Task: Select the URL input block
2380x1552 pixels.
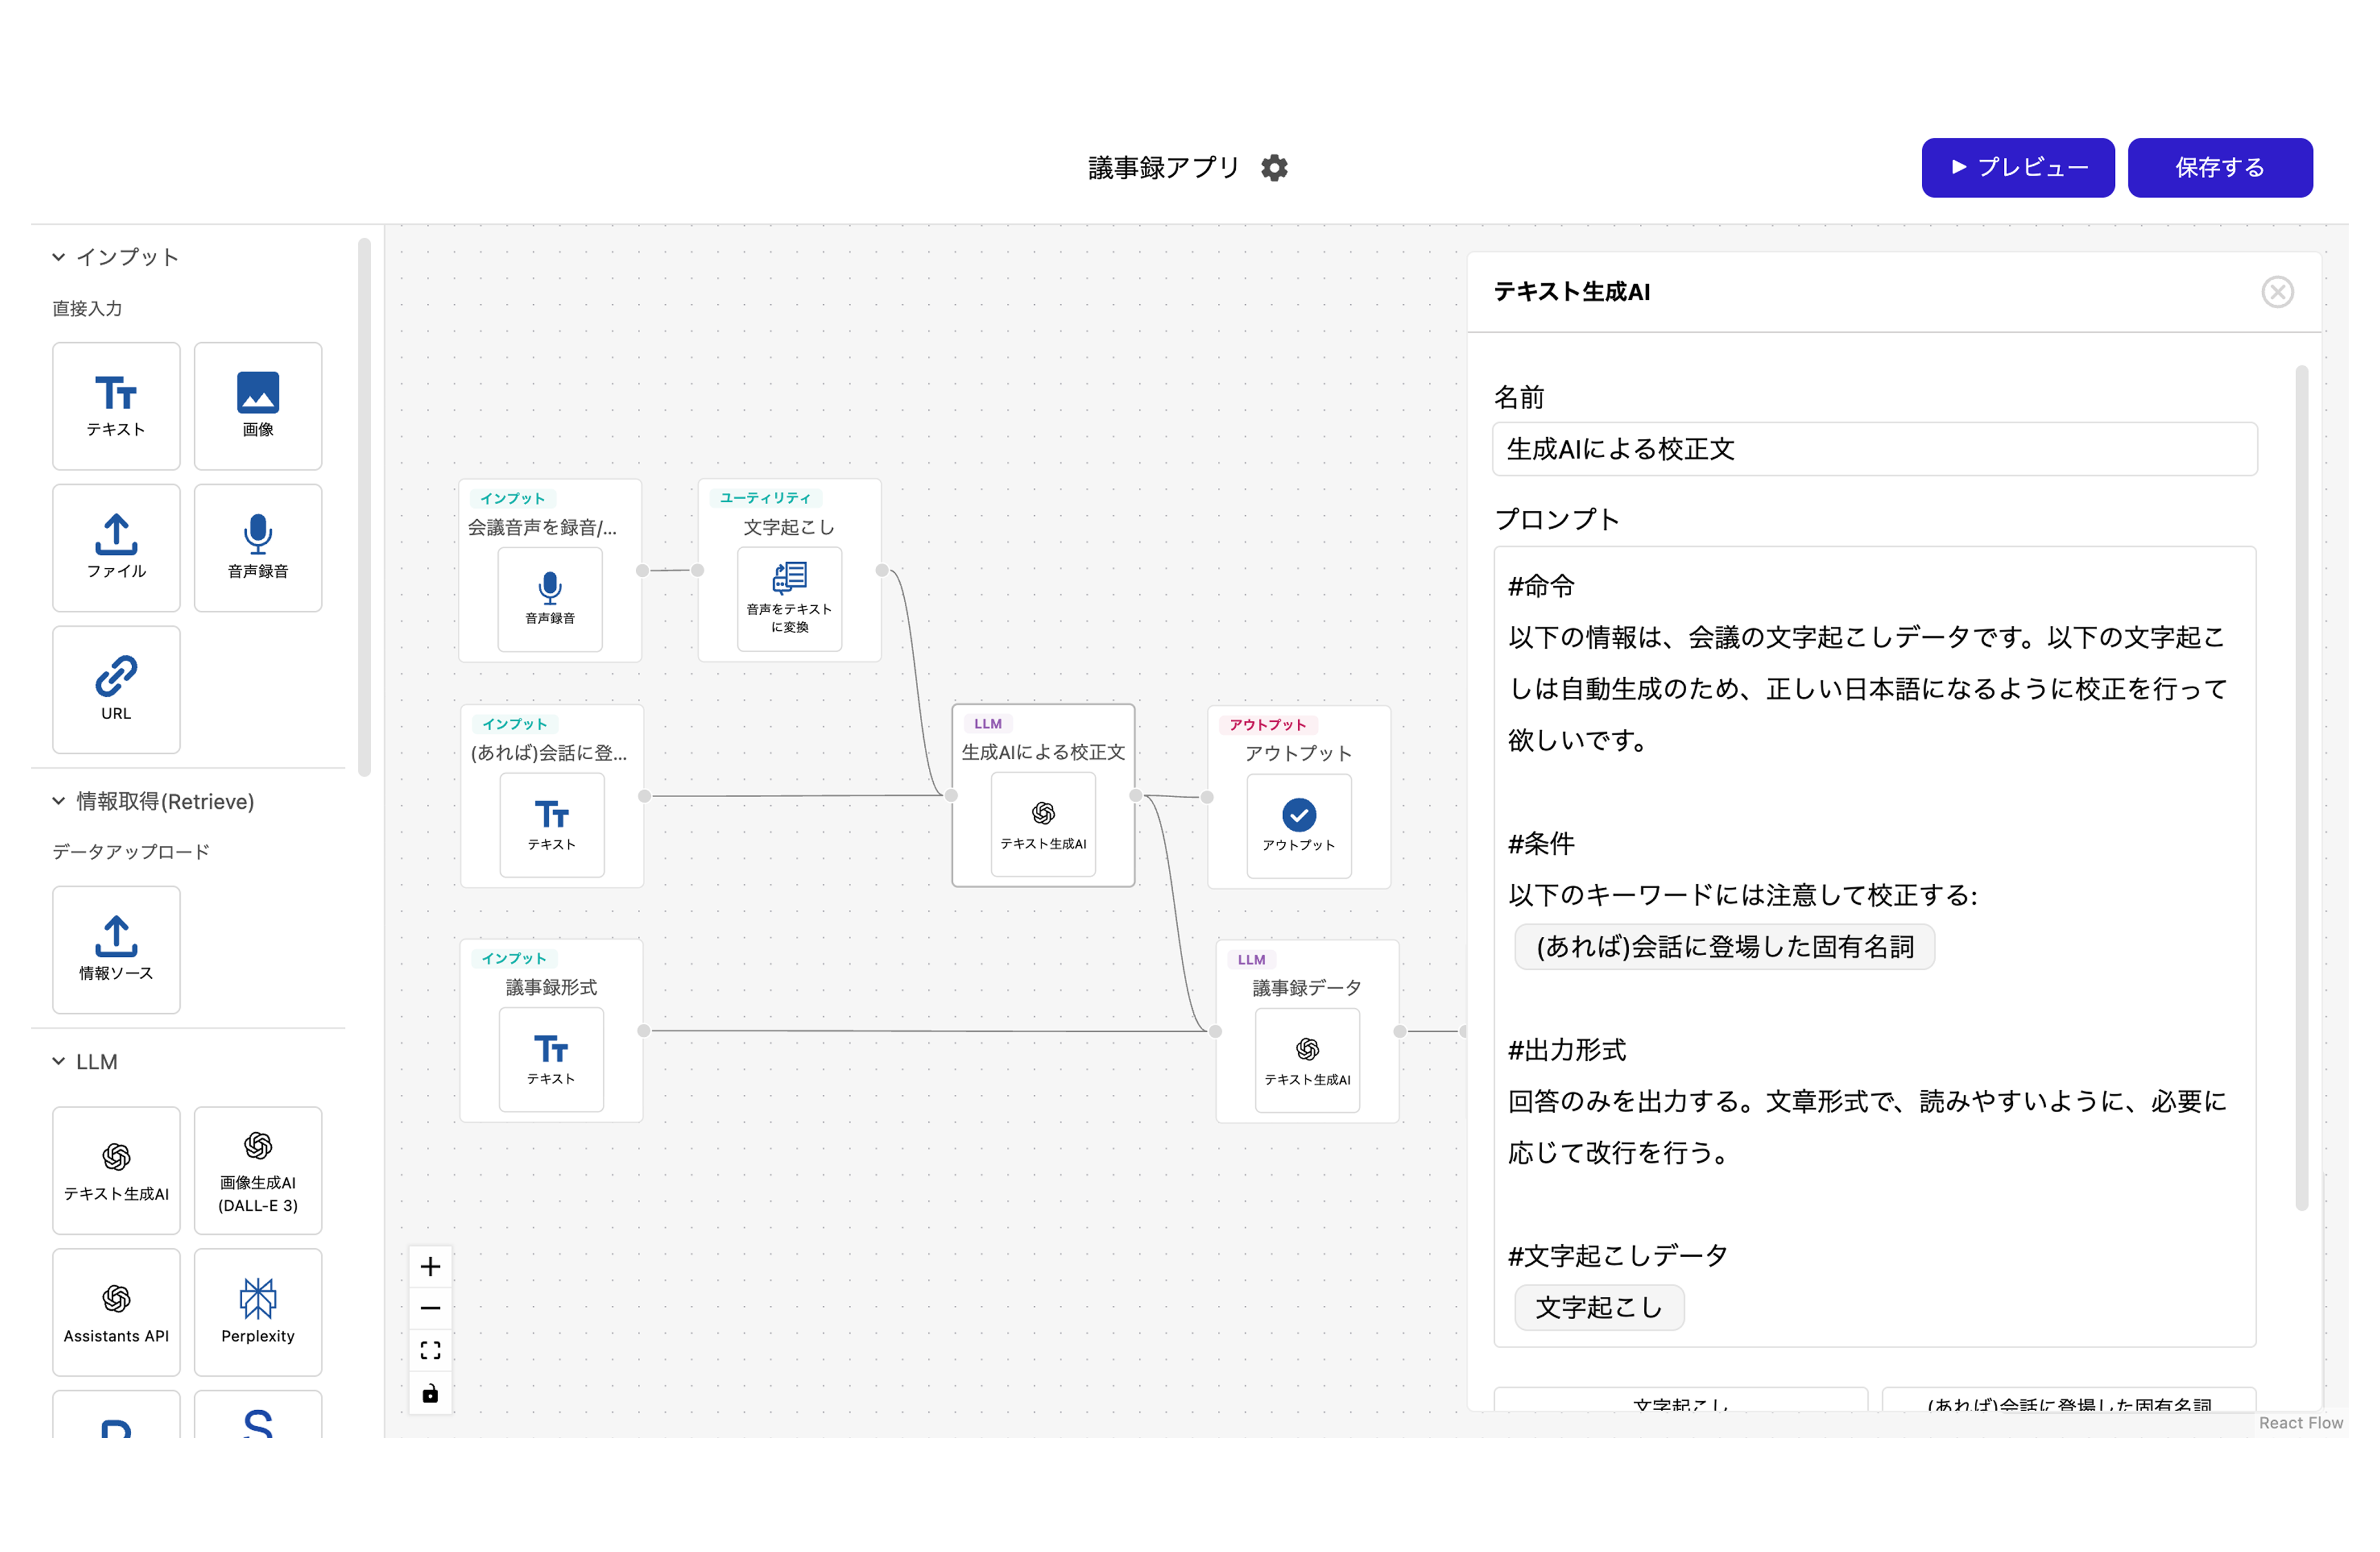Action: (116, 690)
